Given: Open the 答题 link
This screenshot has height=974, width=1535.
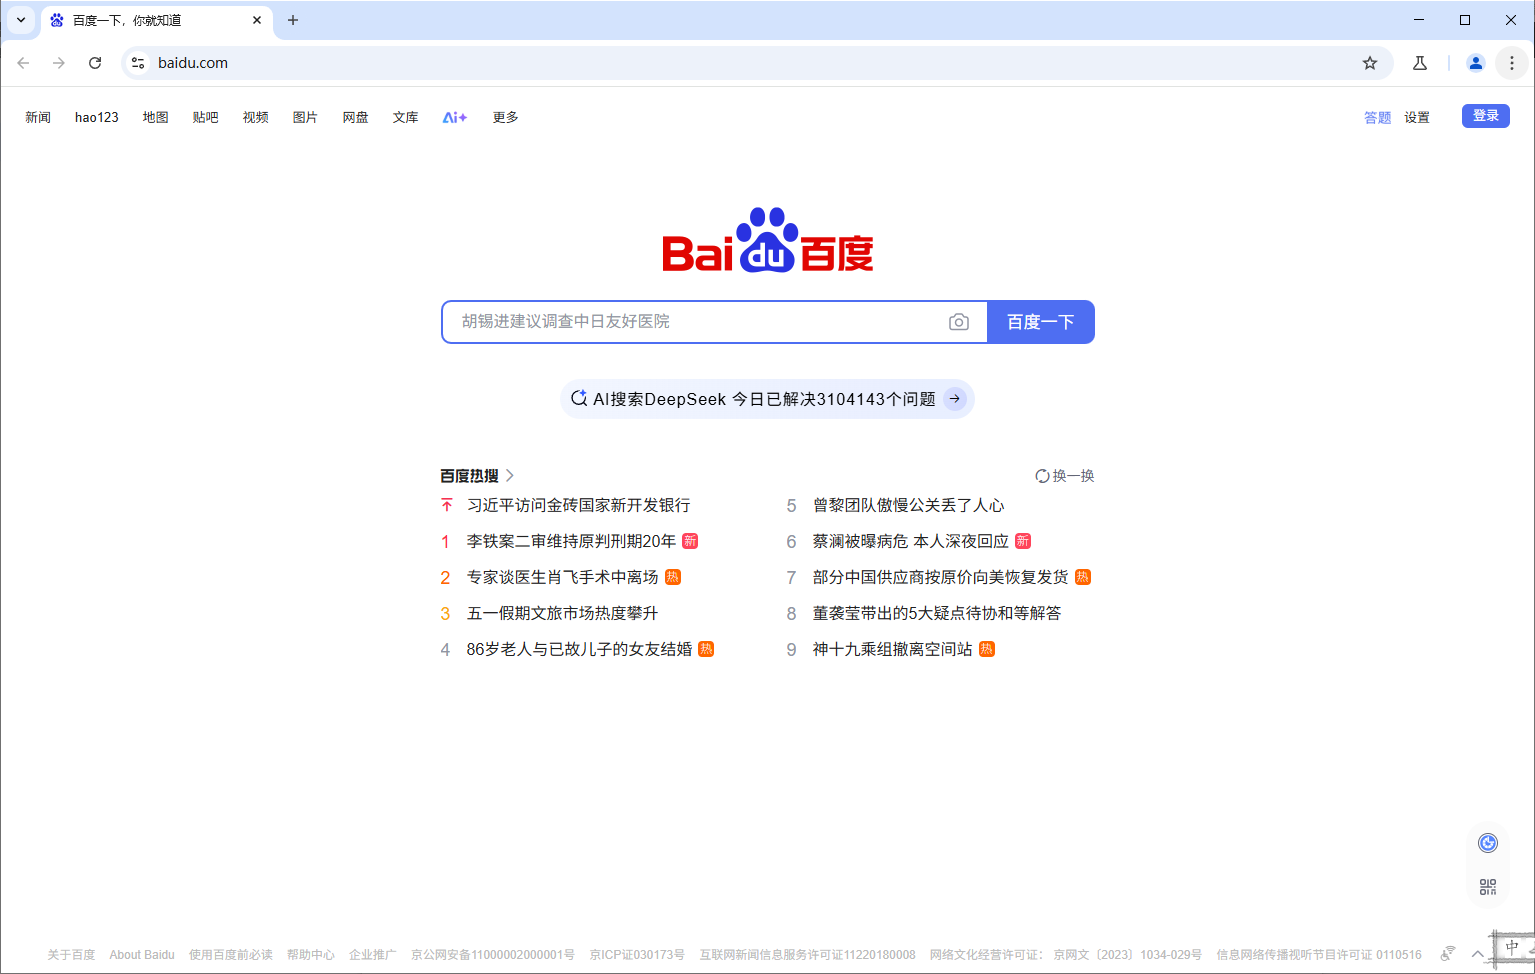Looking at the screenshot, I should pos(1377,117).
